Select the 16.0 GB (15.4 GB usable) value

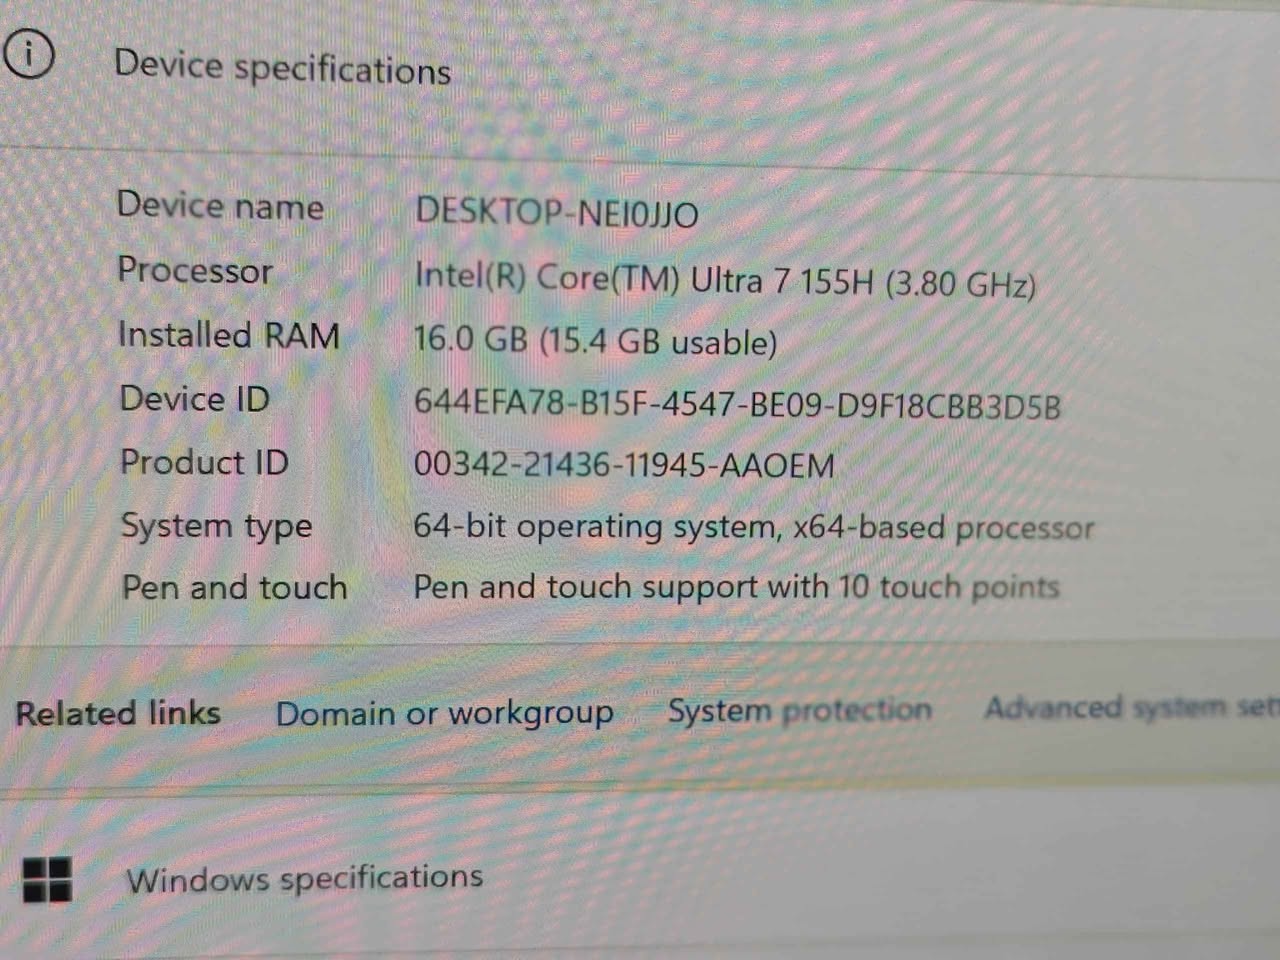(595, 341)
